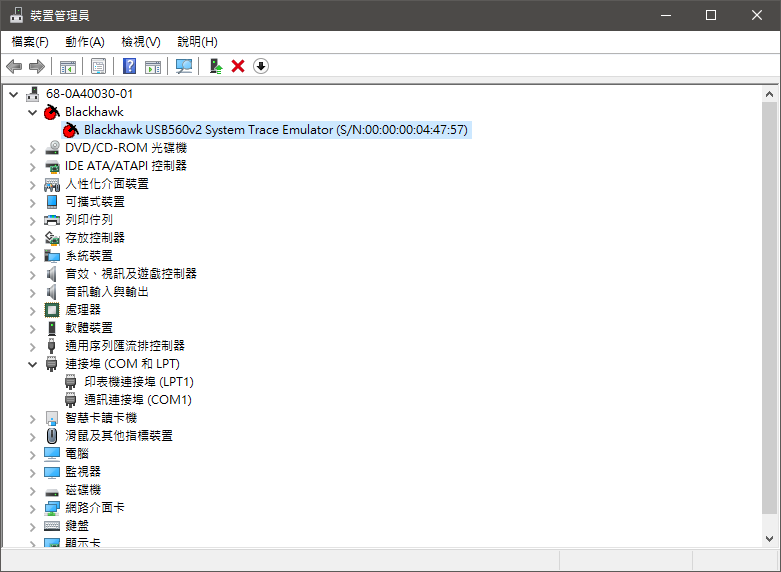781x572 pixels.
Task: Toggle the action pane toolbar icon
Action: (x=153, y=66)
